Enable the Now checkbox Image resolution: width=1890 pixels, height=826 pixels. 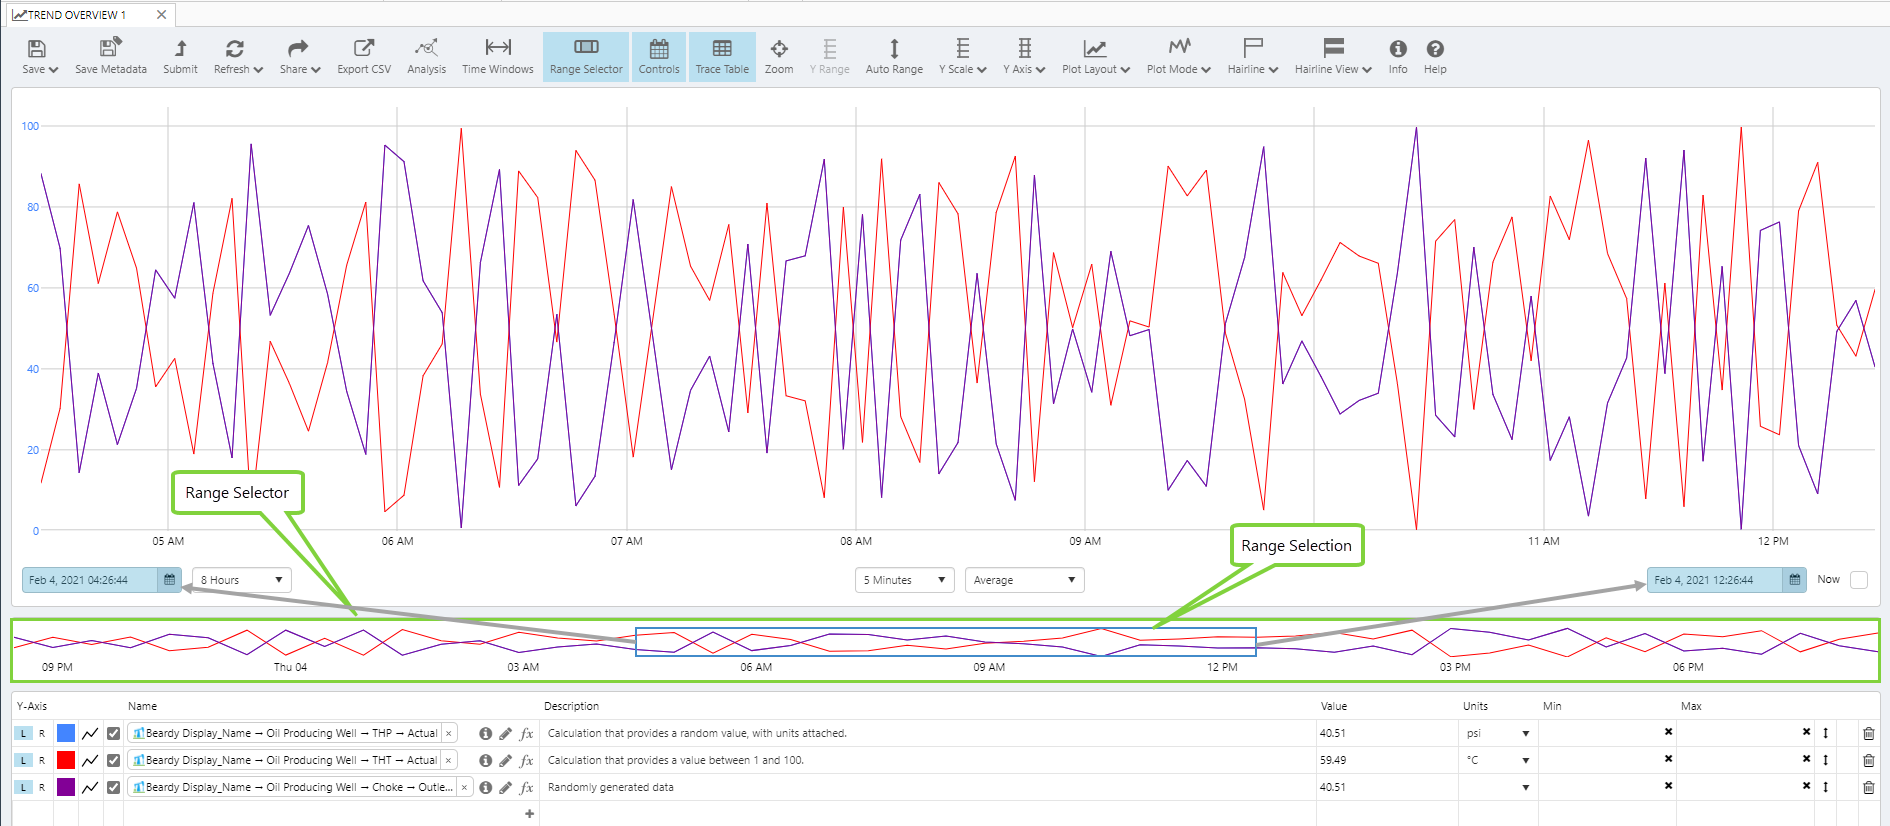[x=1858, y=580]
